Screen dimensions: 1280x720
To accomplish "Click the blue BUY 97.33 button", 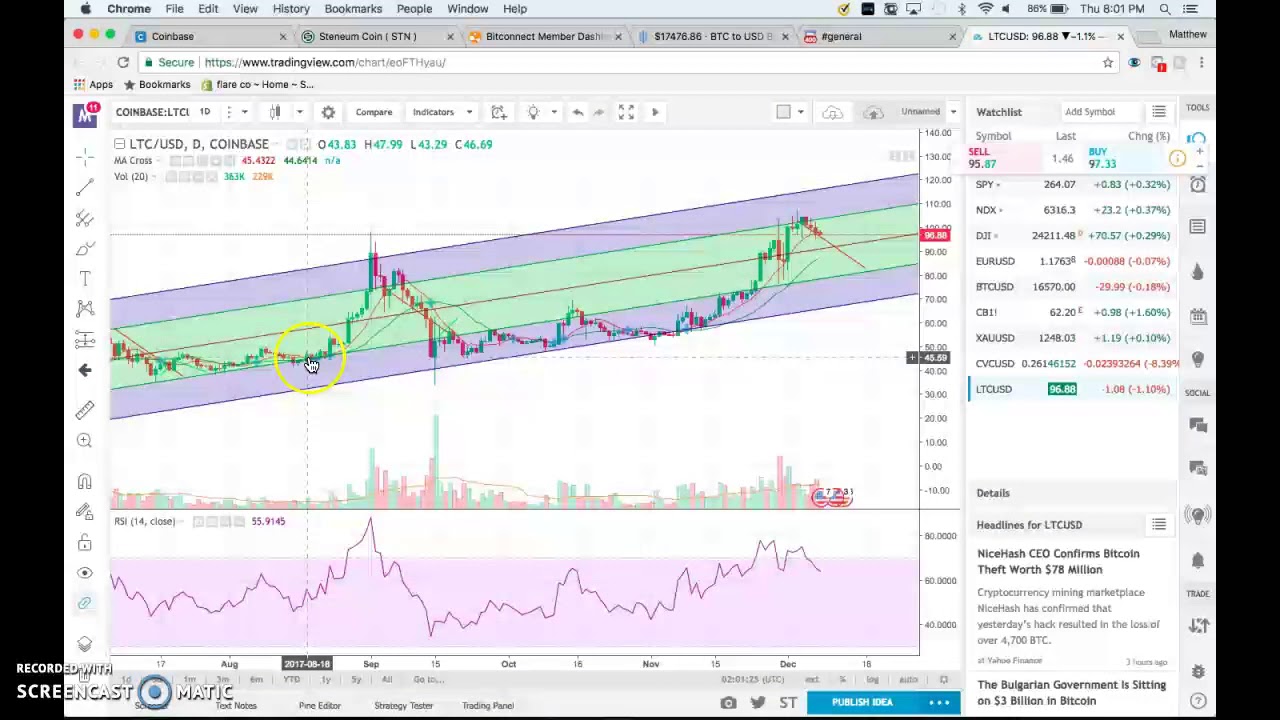I will 1126,158.
